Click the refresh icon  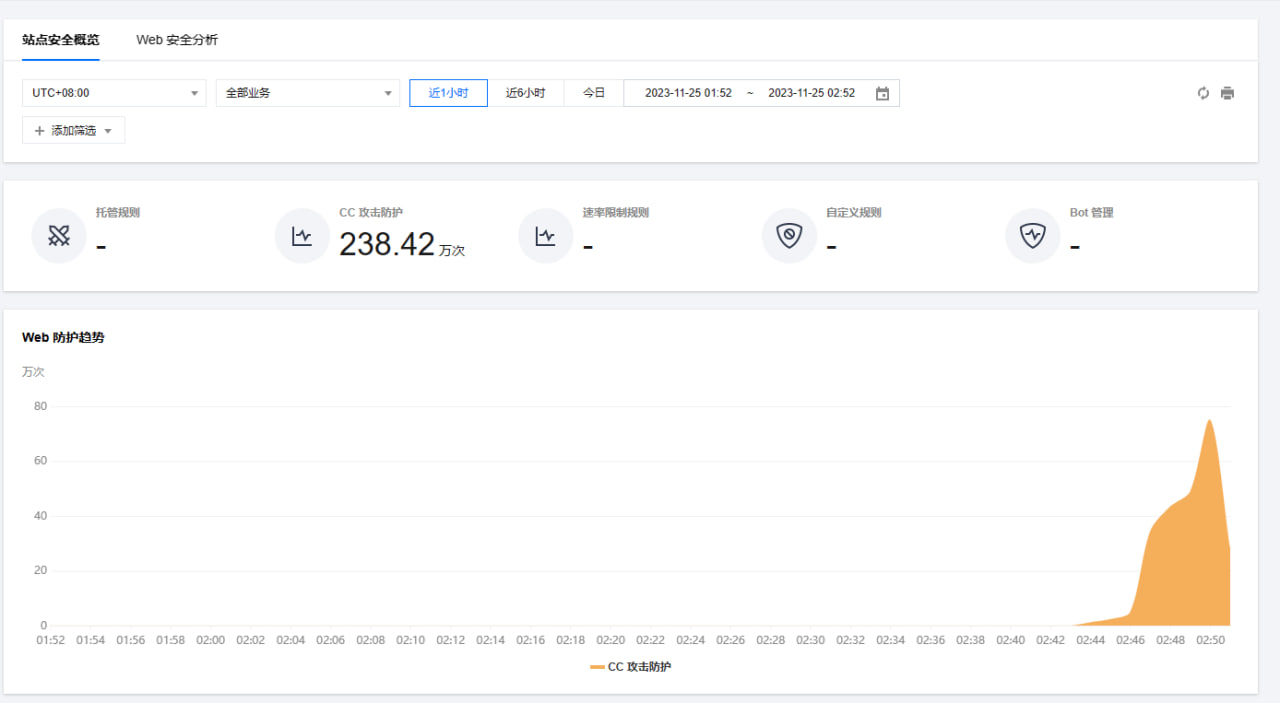point(1203,93)
